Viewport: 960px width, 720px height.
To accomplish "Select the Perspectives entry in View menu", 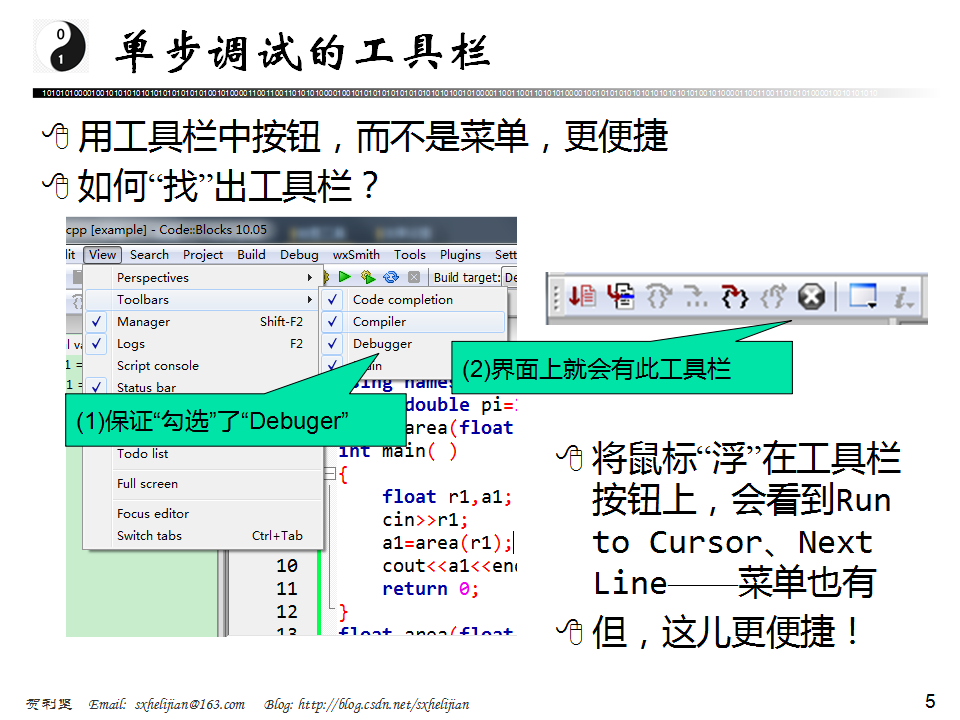I will pos(201,277).
